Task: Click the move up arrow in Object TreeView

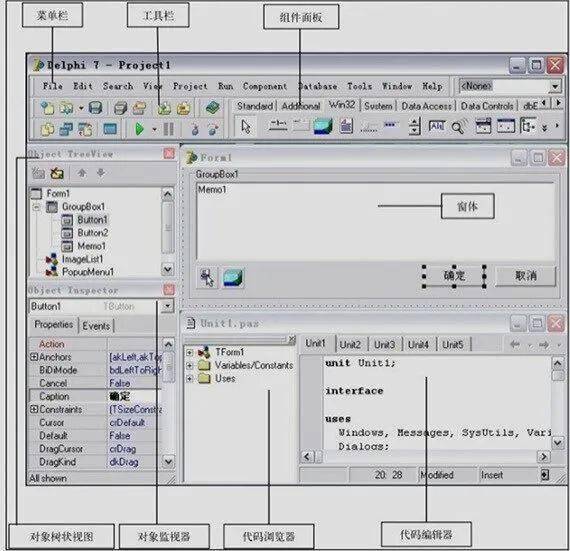Action: click(x=82, y=173)
